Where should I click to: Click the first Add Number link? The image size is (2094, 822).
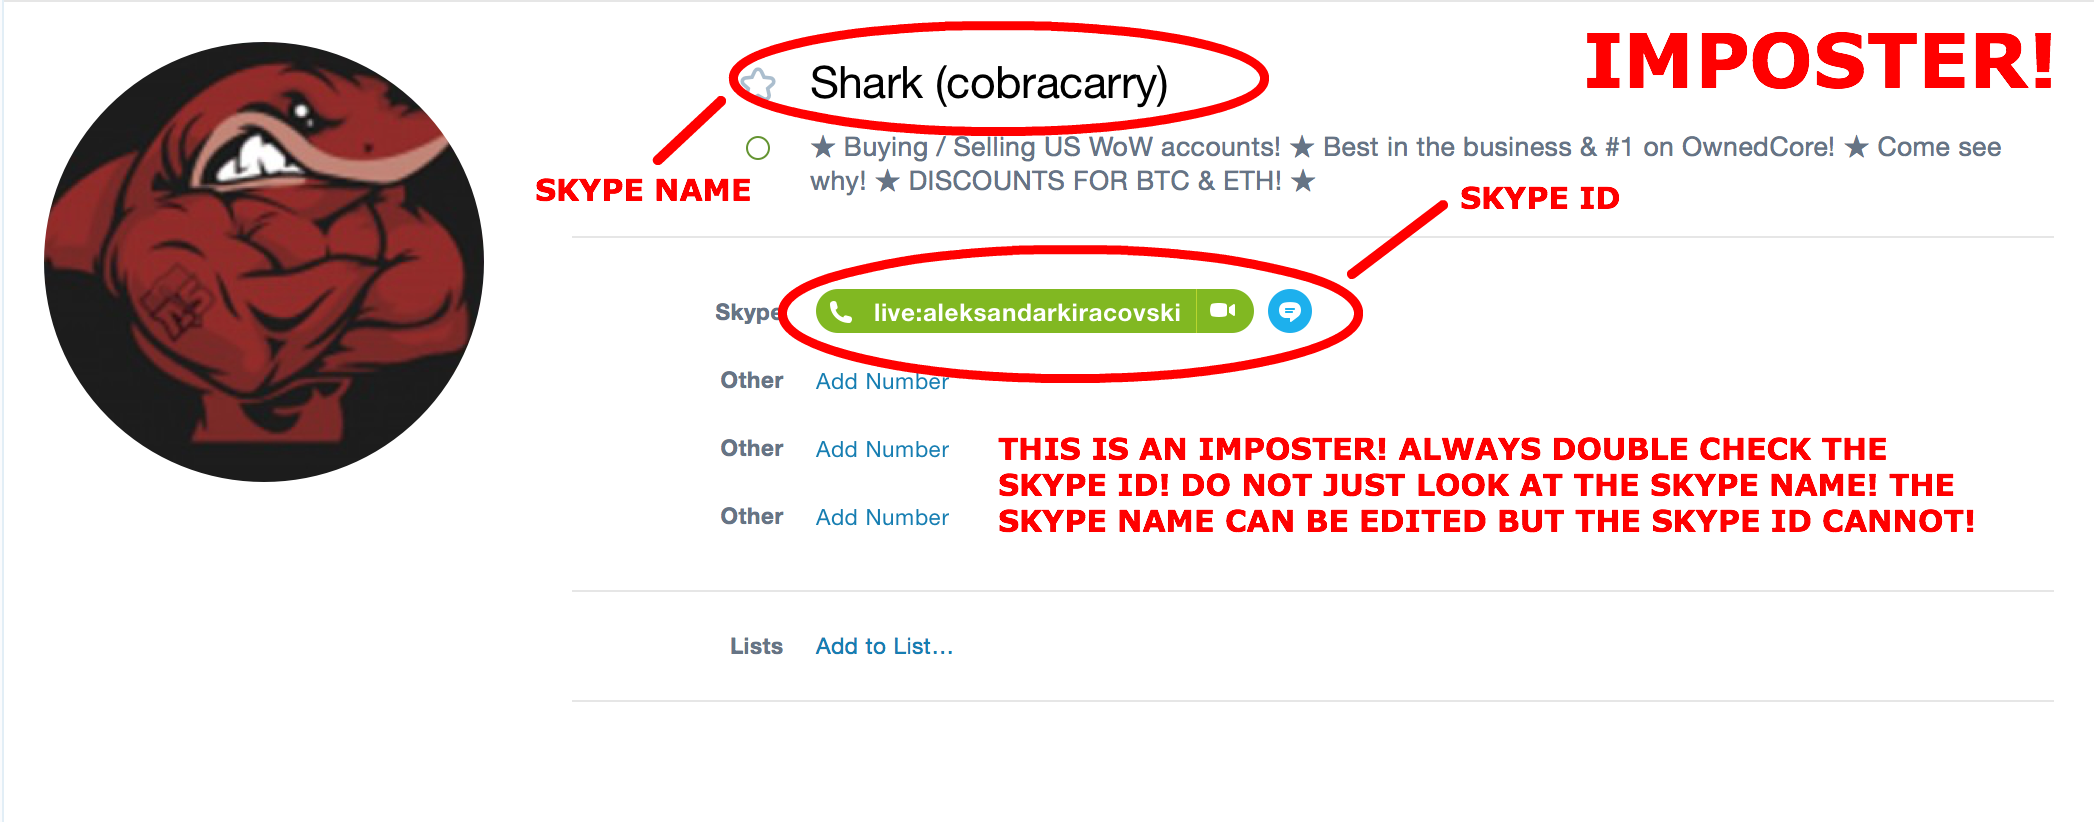(x=882, y=381)
